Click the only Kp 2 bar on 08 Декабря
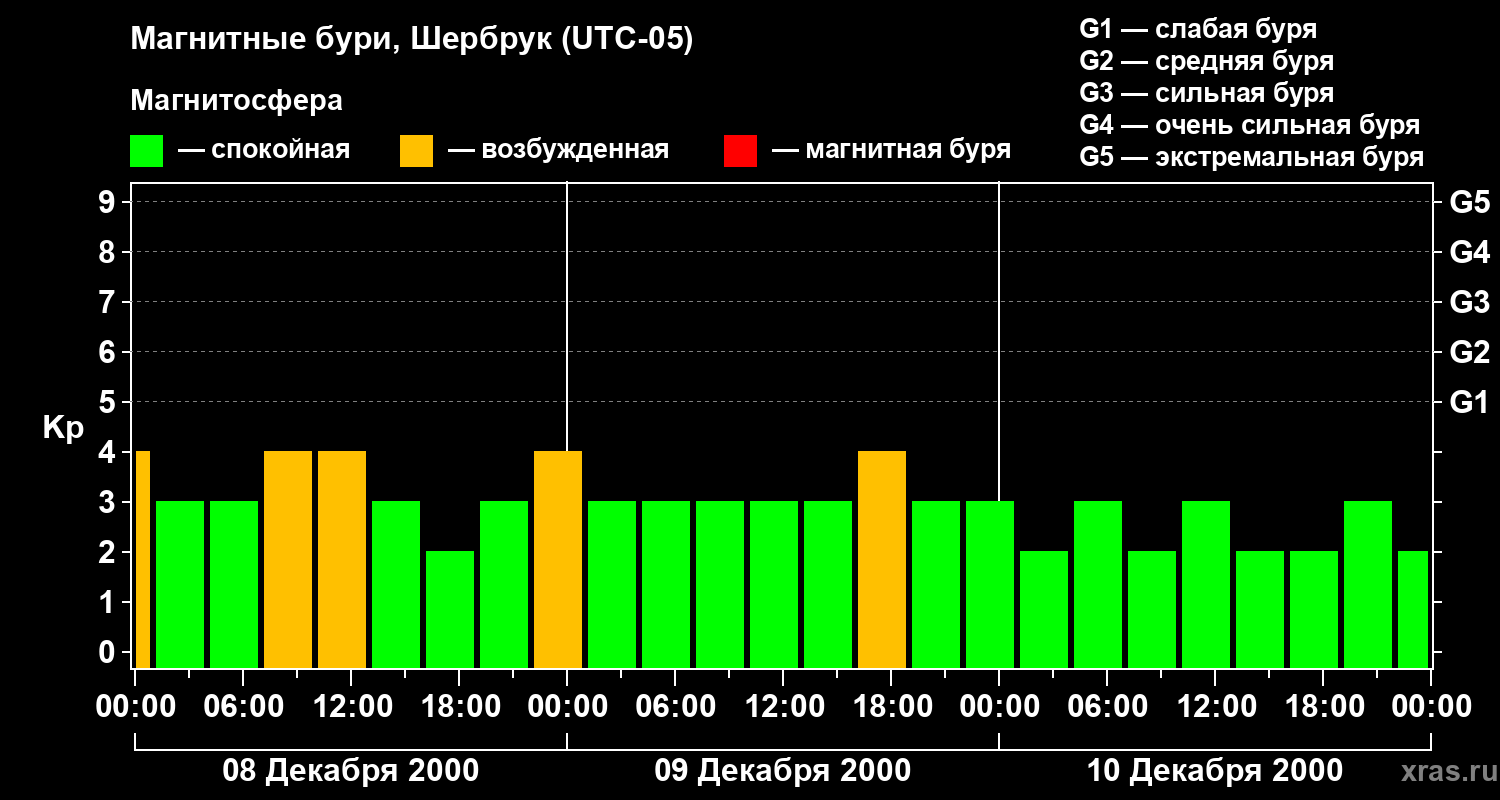 pos(450,609)
